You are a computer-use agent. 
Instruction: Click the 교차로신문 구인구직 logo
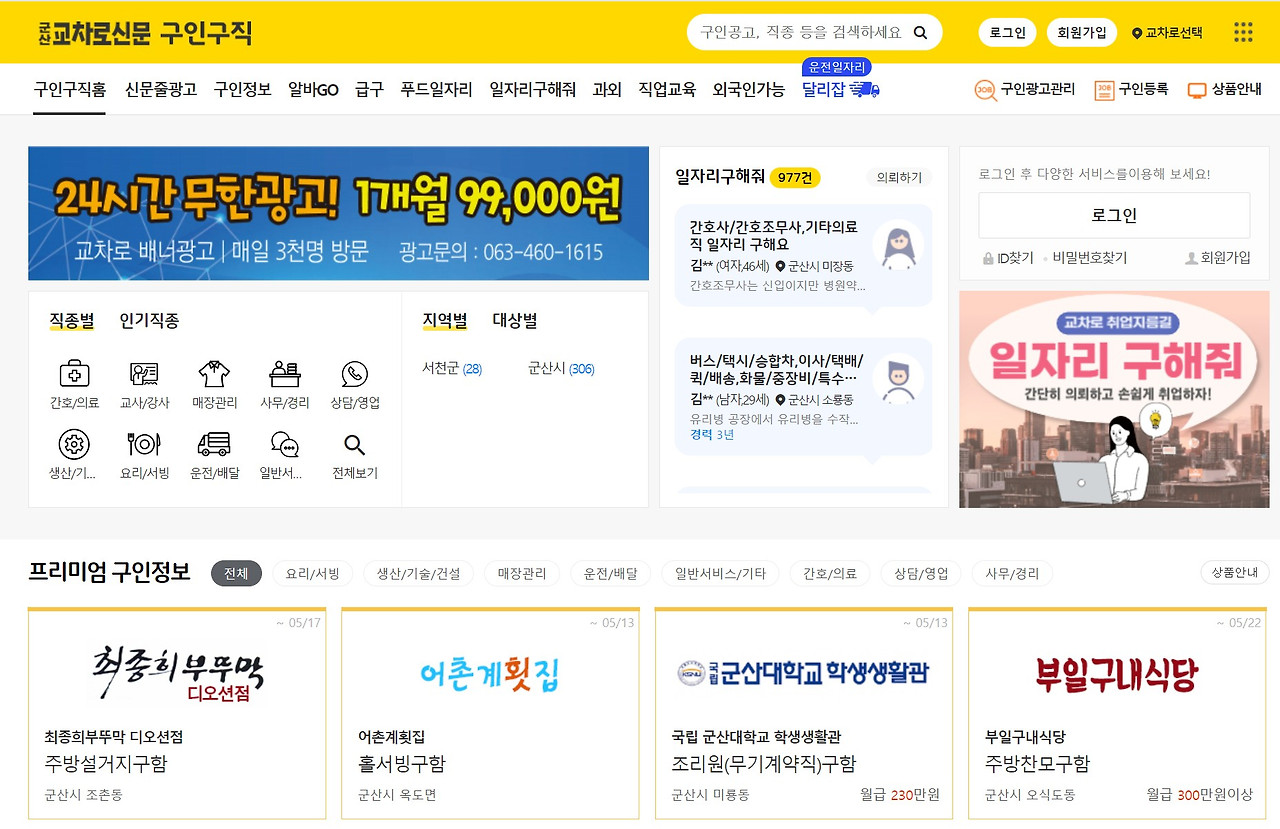click(x=145, y=33)
